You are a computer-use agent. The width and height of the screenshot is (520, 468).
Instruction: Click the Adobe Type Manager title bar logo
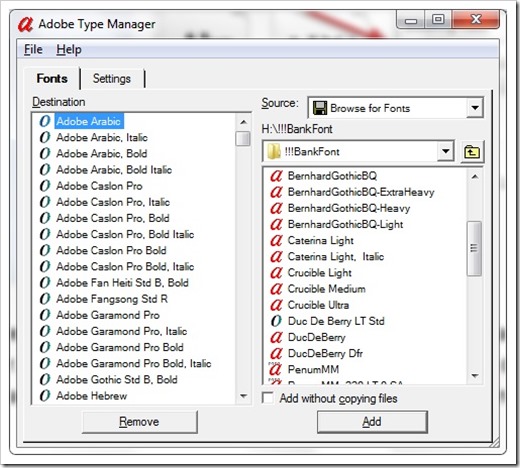coord(25,24)
